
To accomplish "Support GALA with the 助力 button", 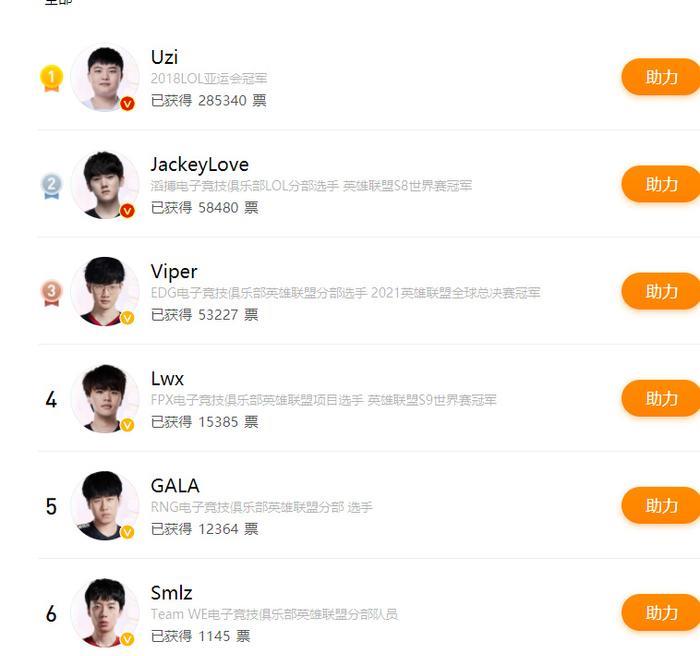I will pyautogui.click(x=661, y=506).
